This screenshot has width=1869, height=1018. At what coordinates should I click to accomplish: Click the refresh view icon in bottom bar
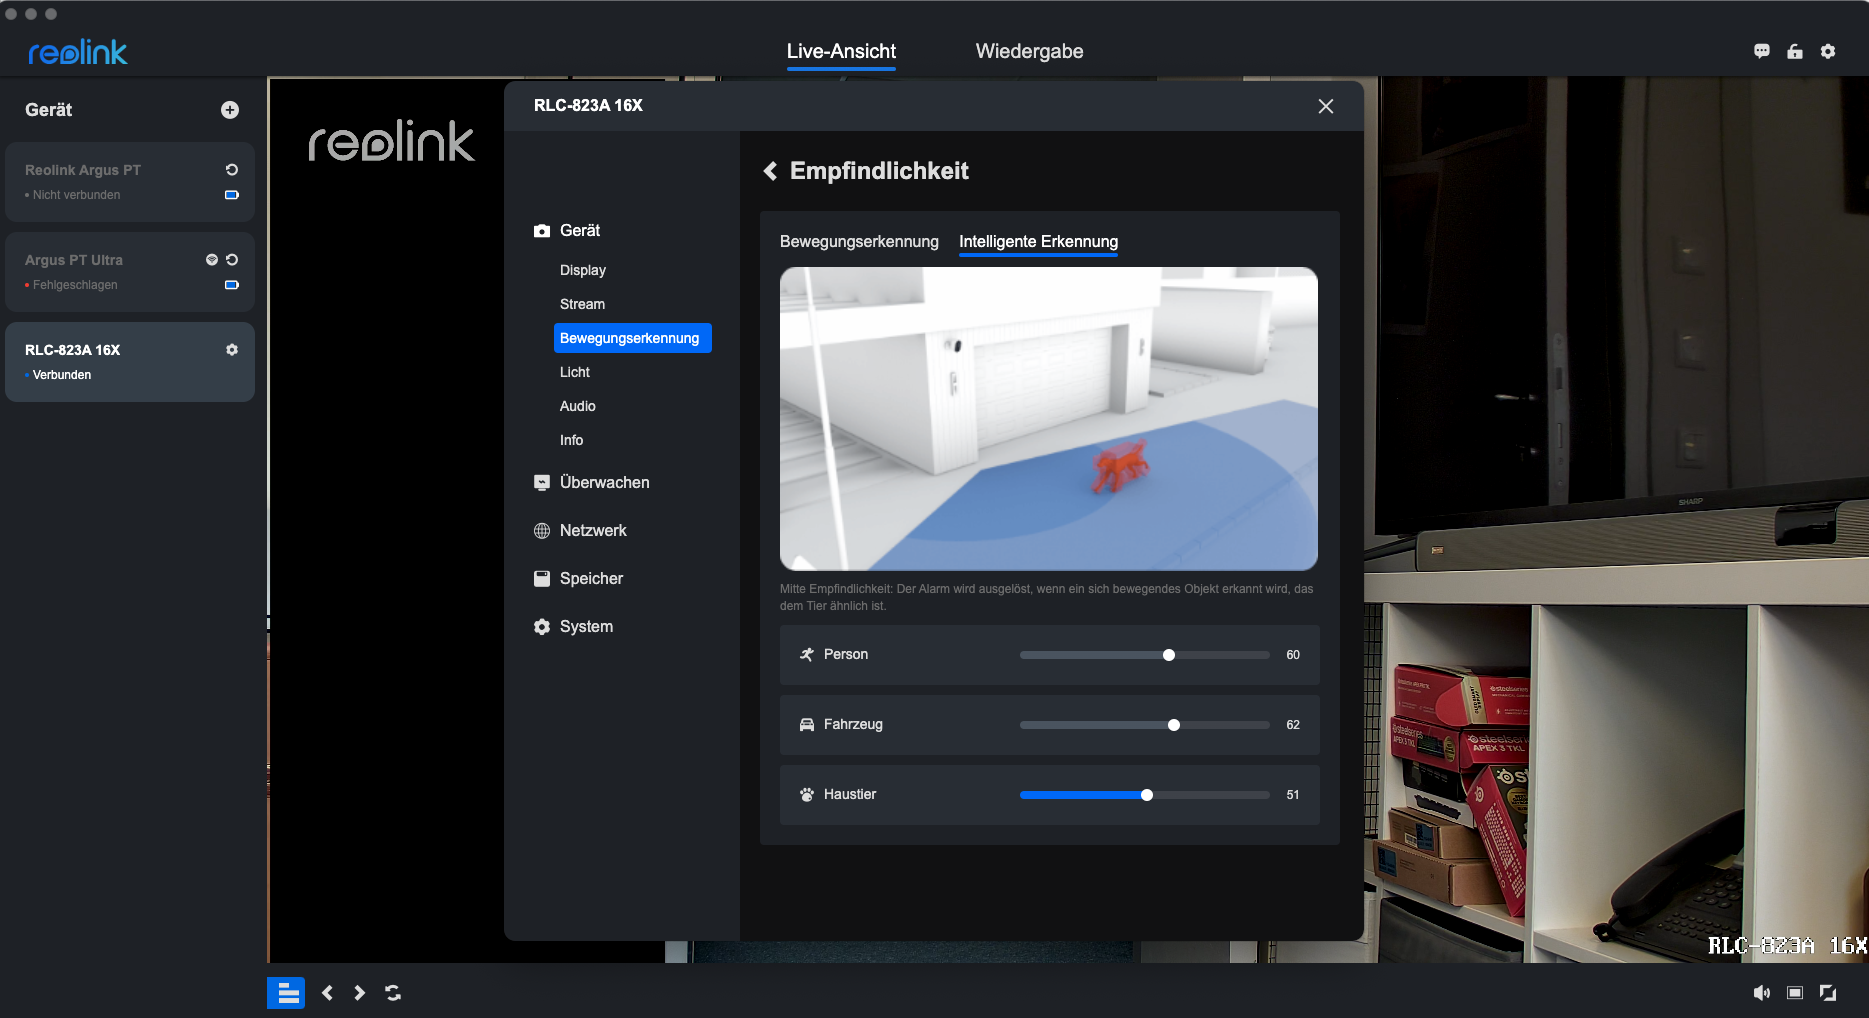393,993
